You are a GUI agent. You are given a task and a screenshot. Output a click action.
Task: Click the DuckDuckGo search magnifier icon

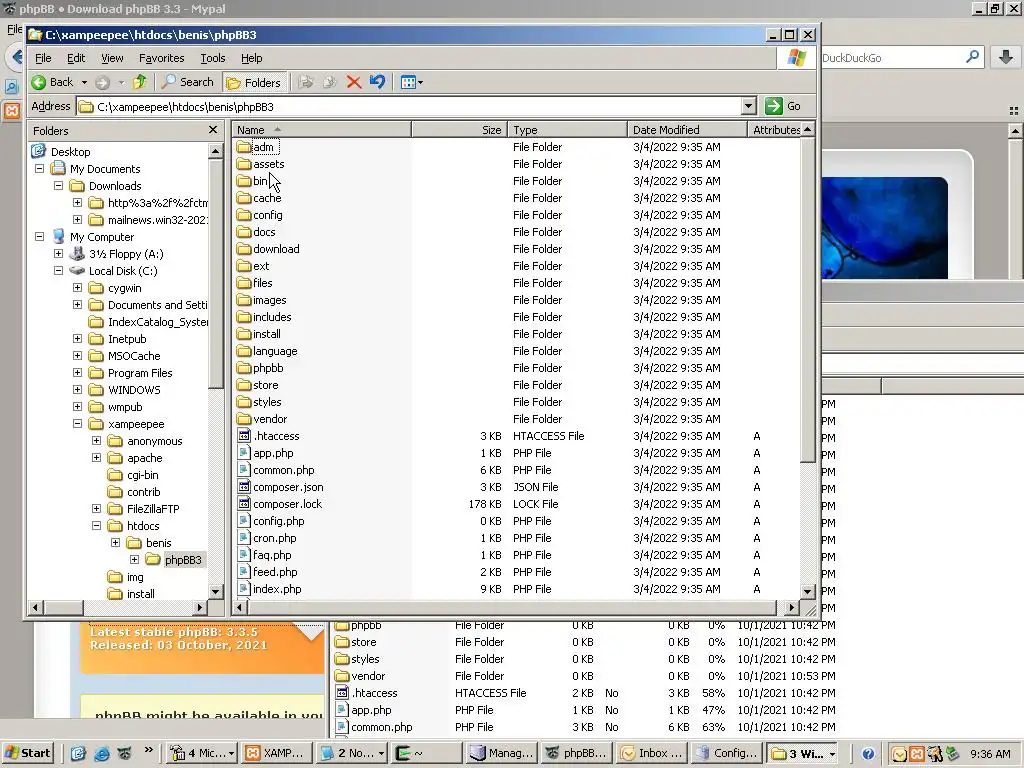tap(972, 57)
